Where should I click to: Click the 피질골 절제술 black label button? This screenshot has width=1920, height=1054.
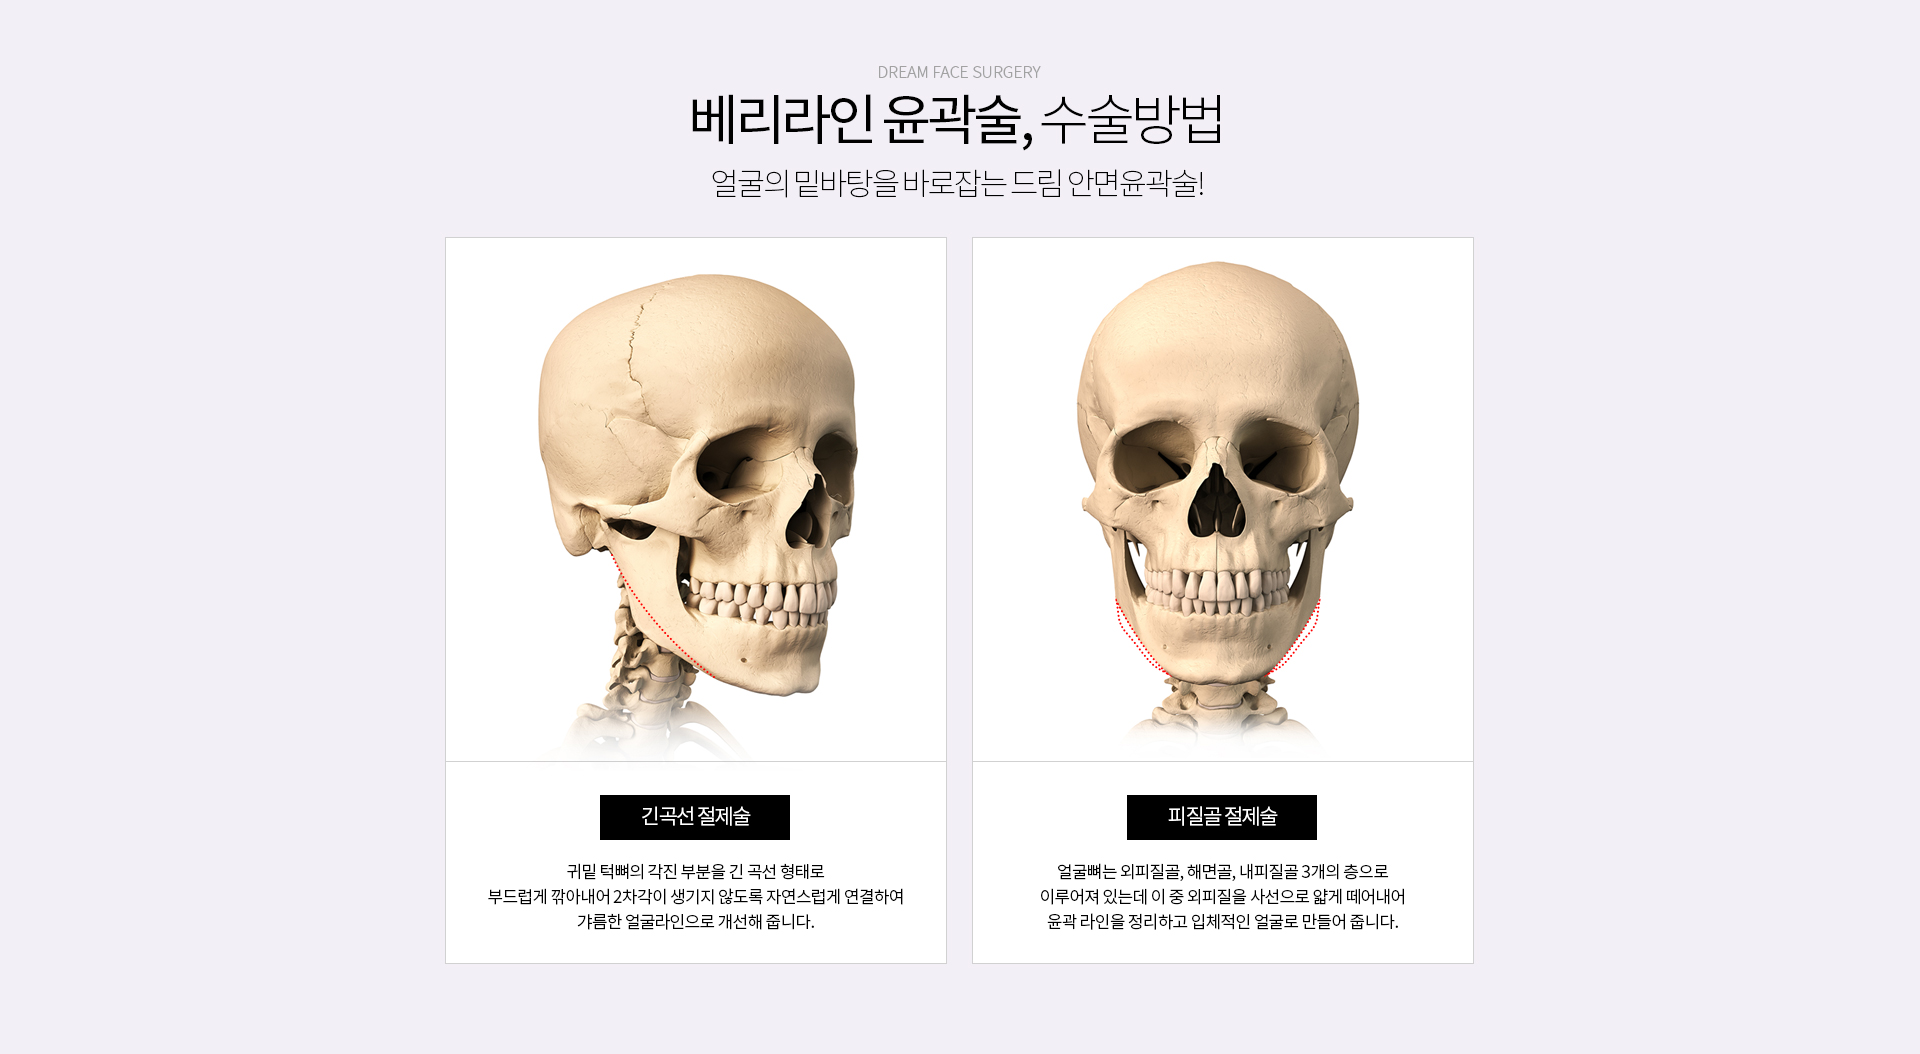click(x=1222, y=817)
